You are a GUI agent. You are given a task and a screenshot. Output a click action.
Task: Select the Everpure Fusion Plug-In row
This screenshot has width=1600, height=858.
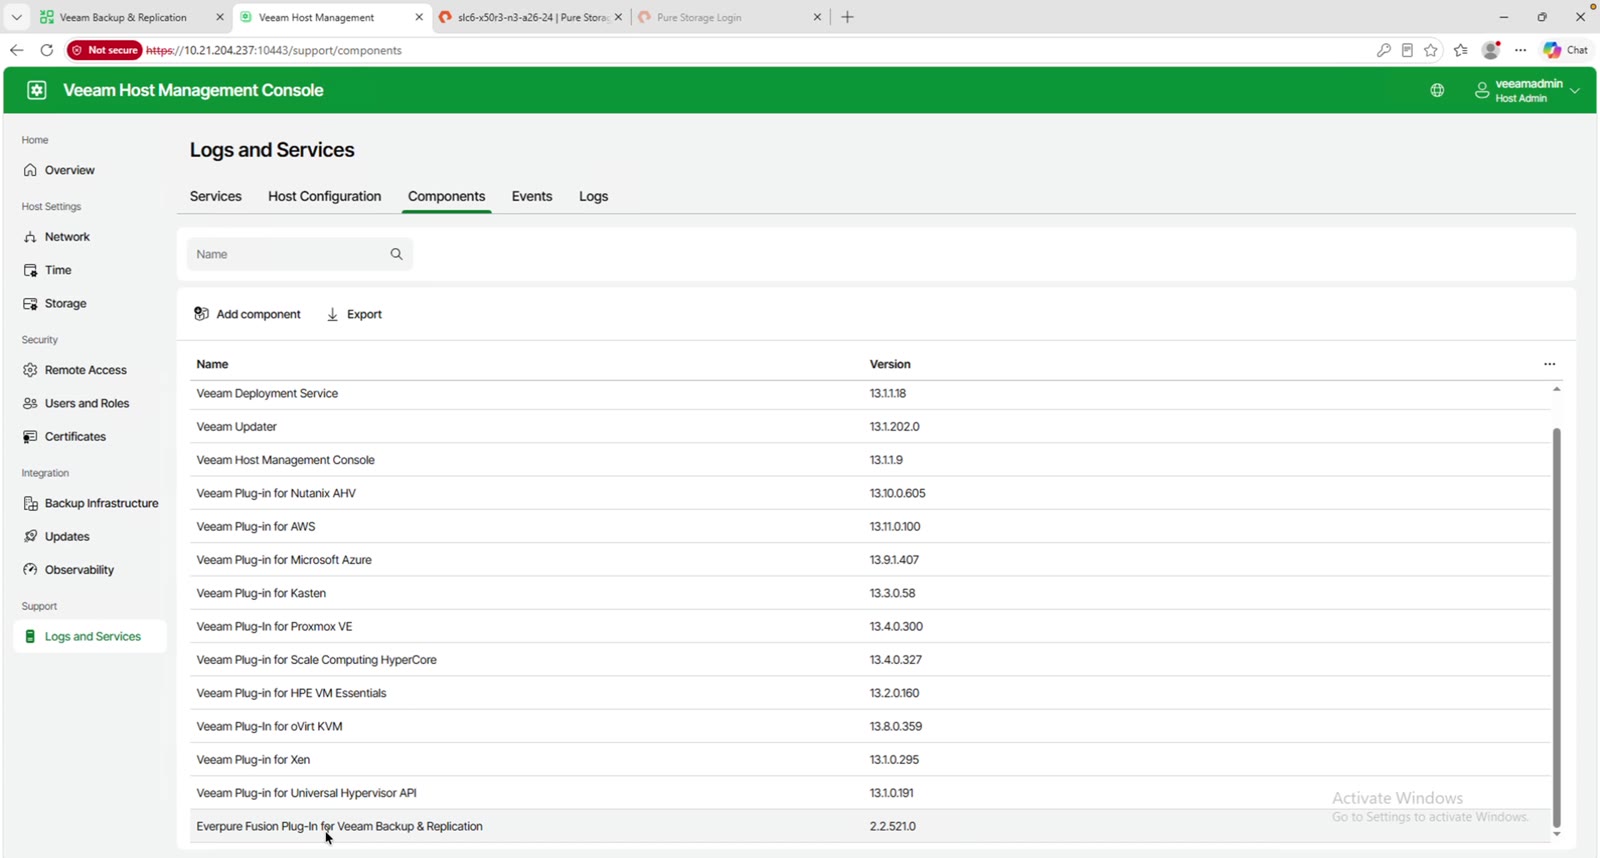point(870,826)
